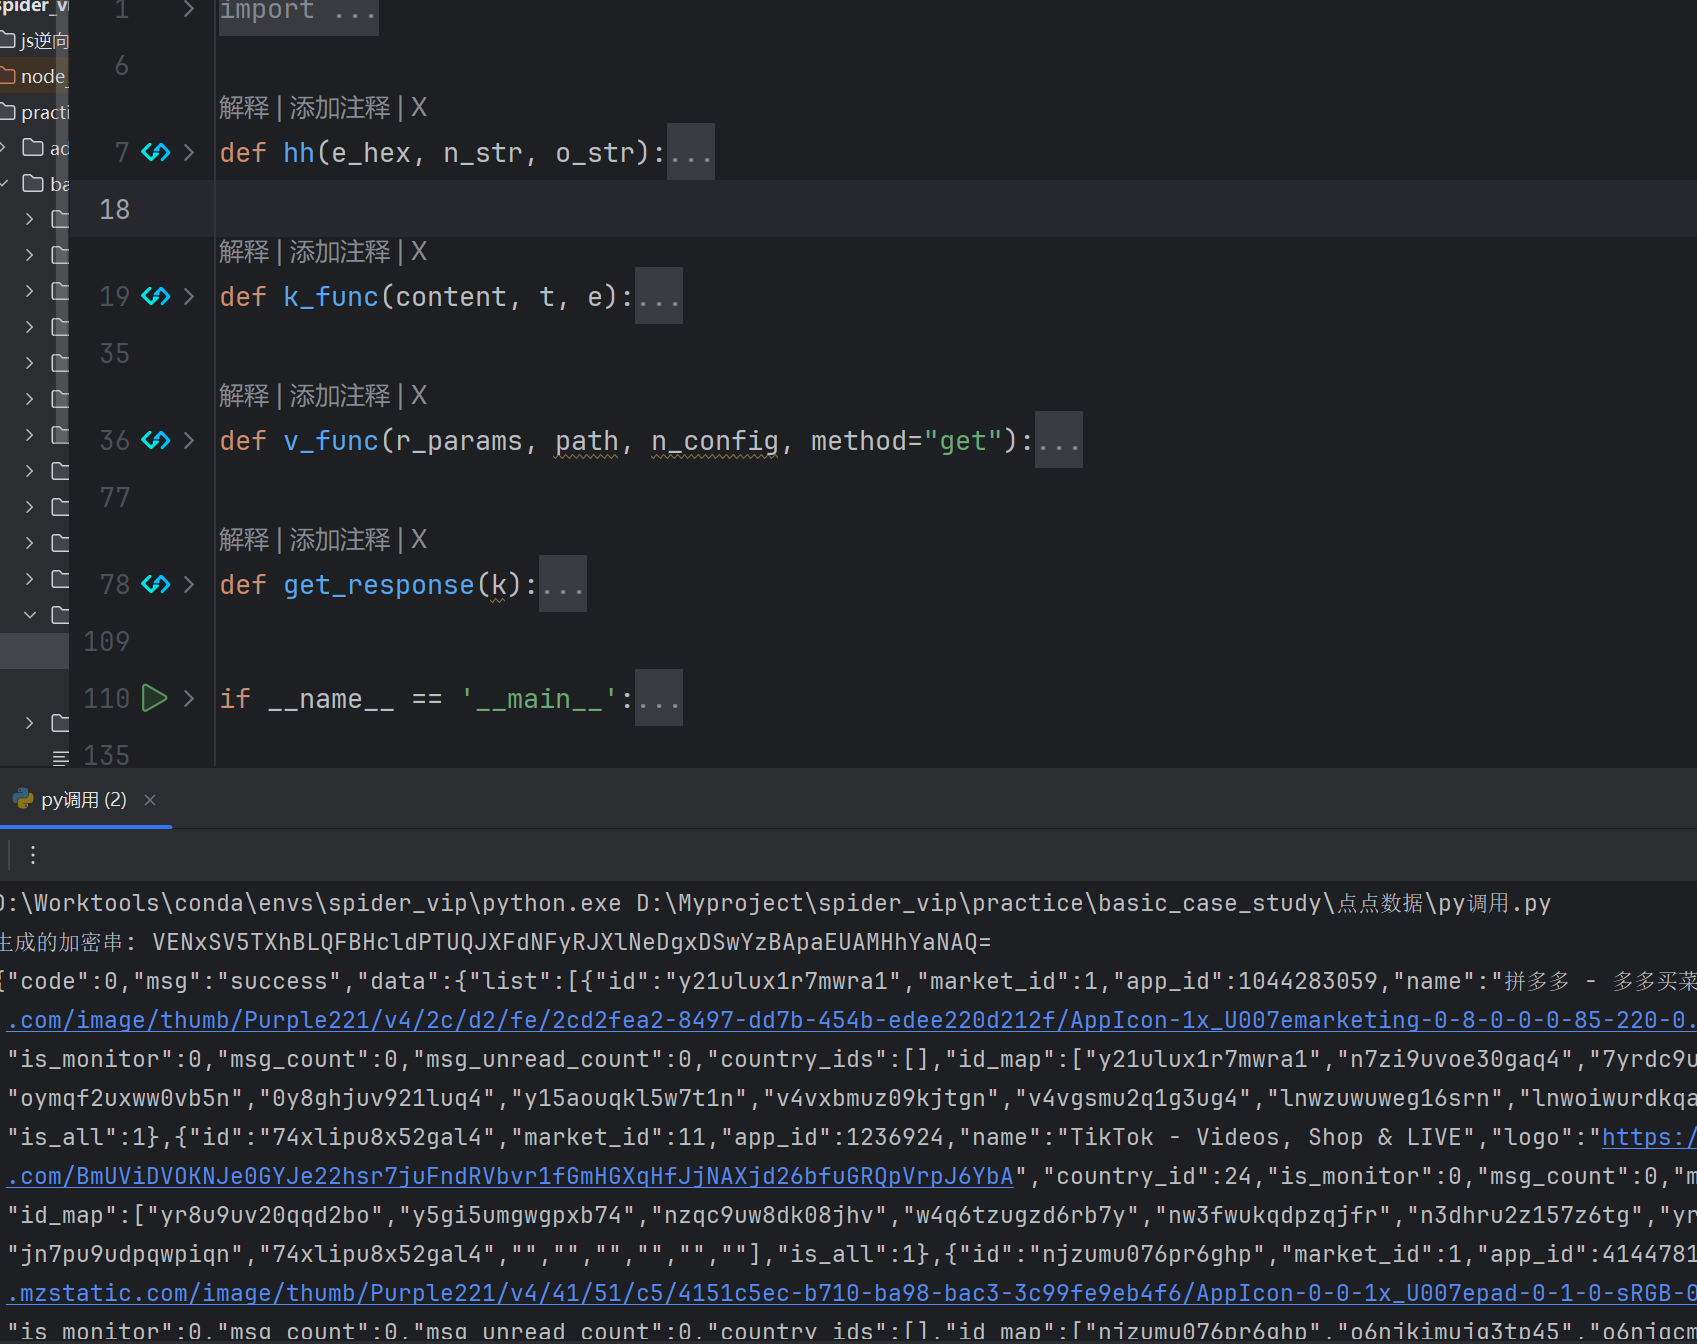Expand the ac folder in the project tree
1697x1344 pixels.
[4, 148]
